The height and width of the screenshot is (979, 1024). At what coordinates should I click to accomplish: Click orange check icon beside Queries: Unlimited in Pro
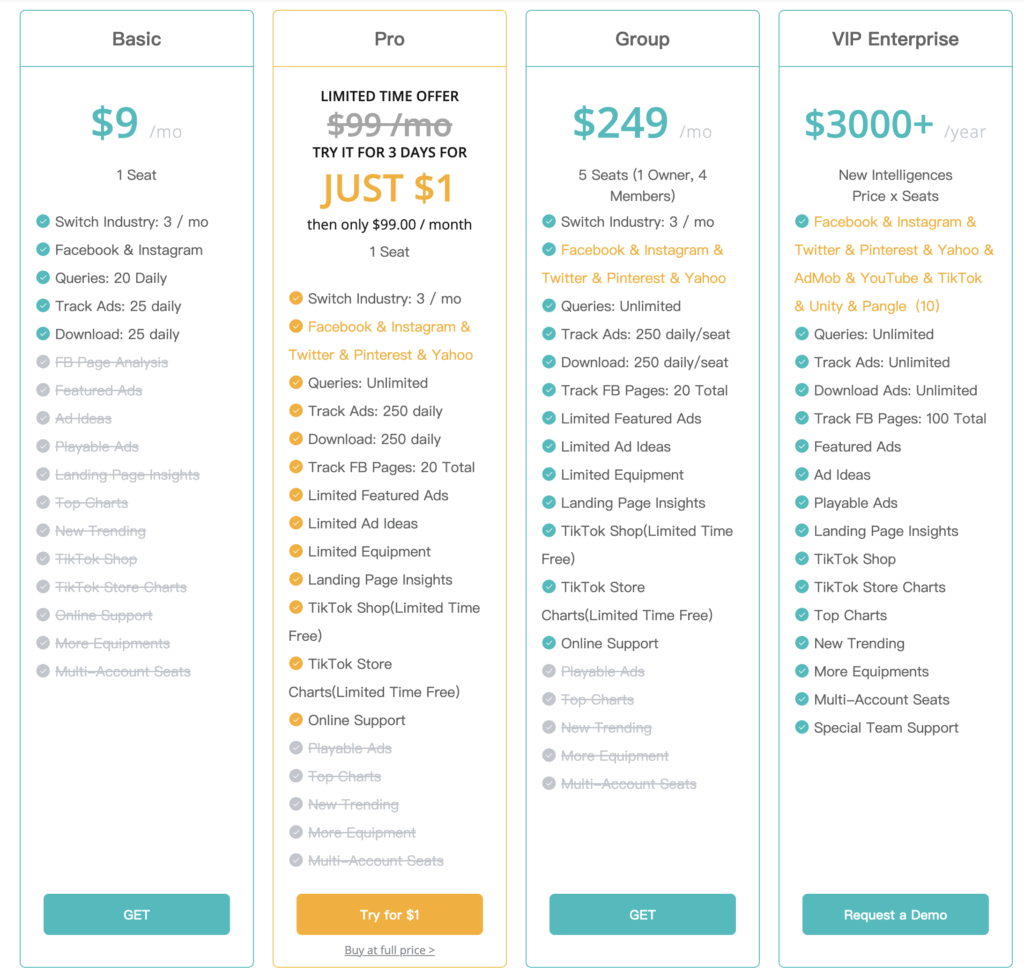296,382
